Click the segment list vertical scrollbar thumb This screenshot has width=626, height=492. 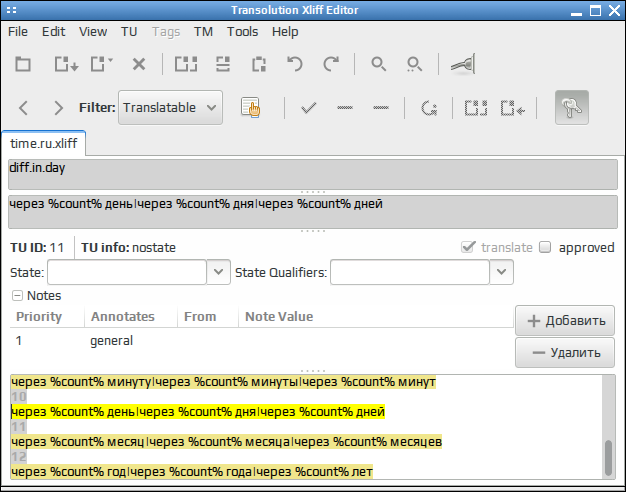(x=608, y=458)
